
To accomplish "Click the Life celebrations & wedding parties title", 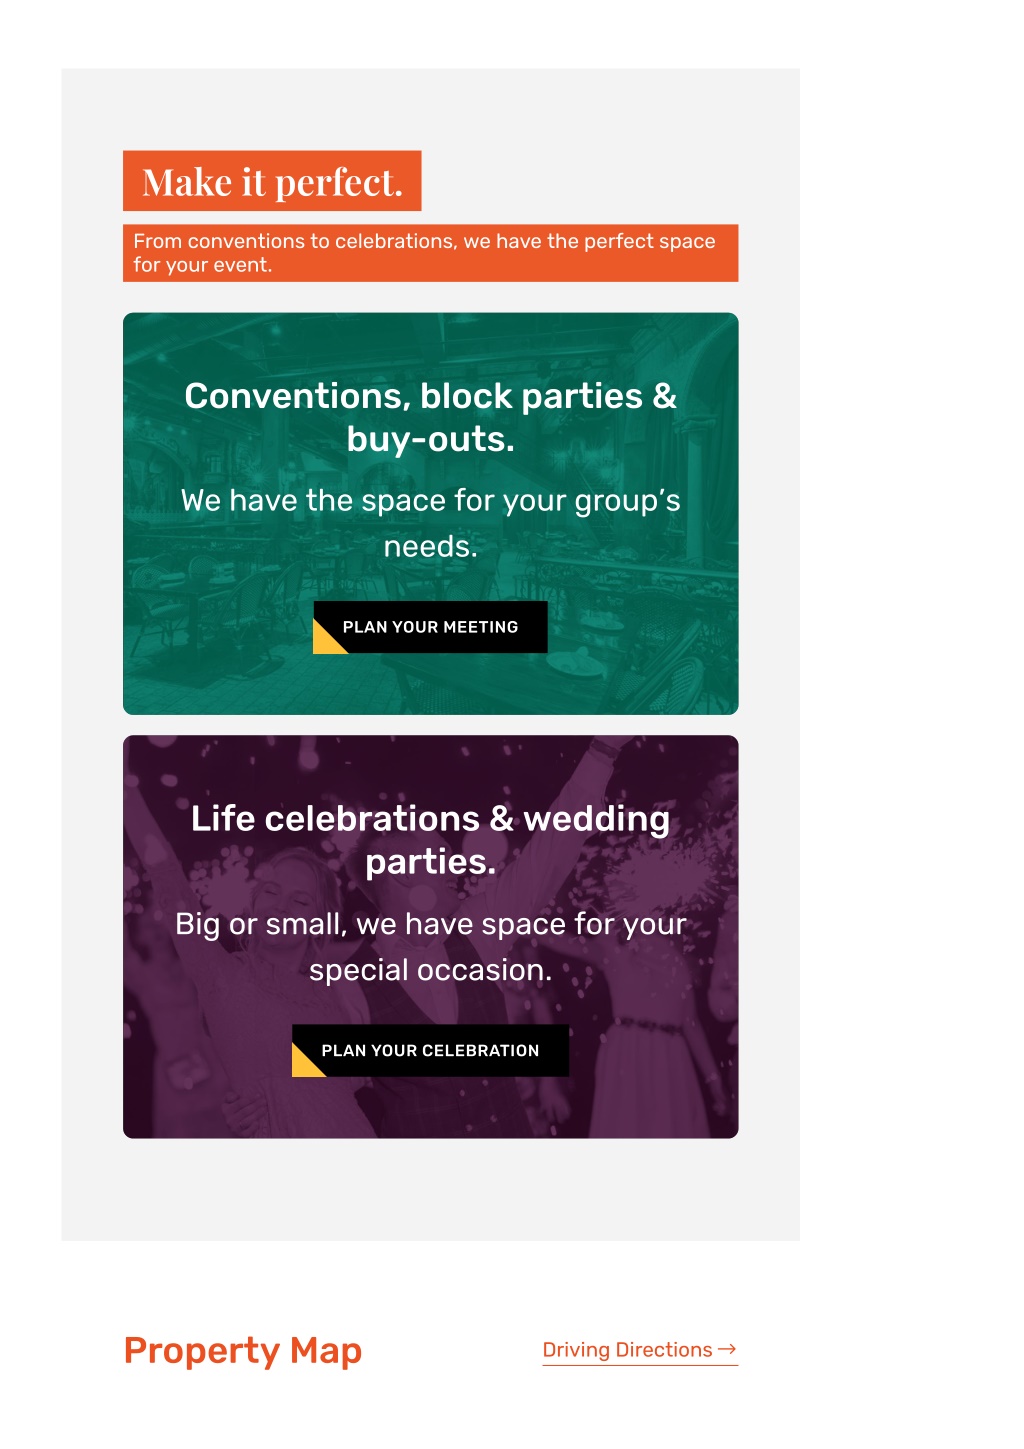I will click(430, 840).
